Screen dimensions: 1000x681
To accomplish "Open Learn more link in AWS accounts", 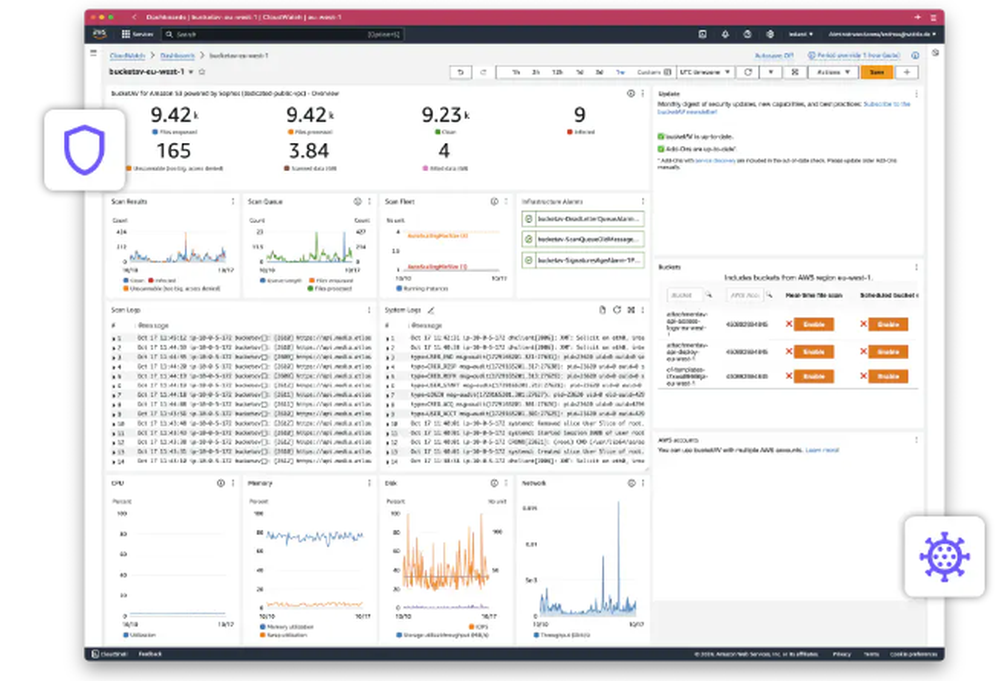I will 822,450.
